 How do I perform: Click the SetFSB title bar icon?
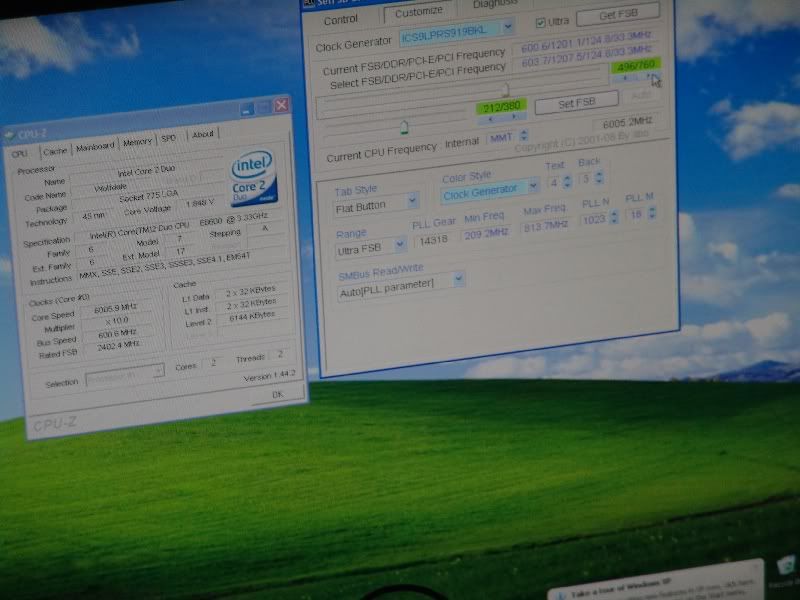pyautogui.click(x=312, y=2)
